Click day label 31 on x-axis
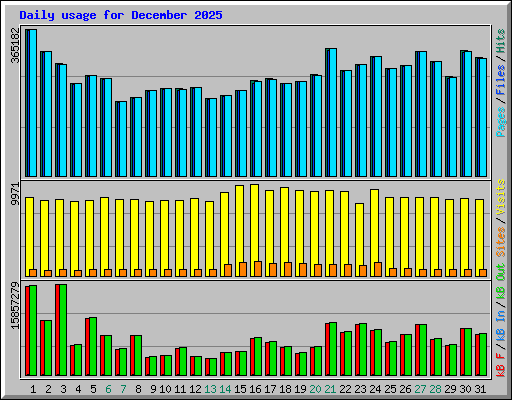 tap(480, 389)
